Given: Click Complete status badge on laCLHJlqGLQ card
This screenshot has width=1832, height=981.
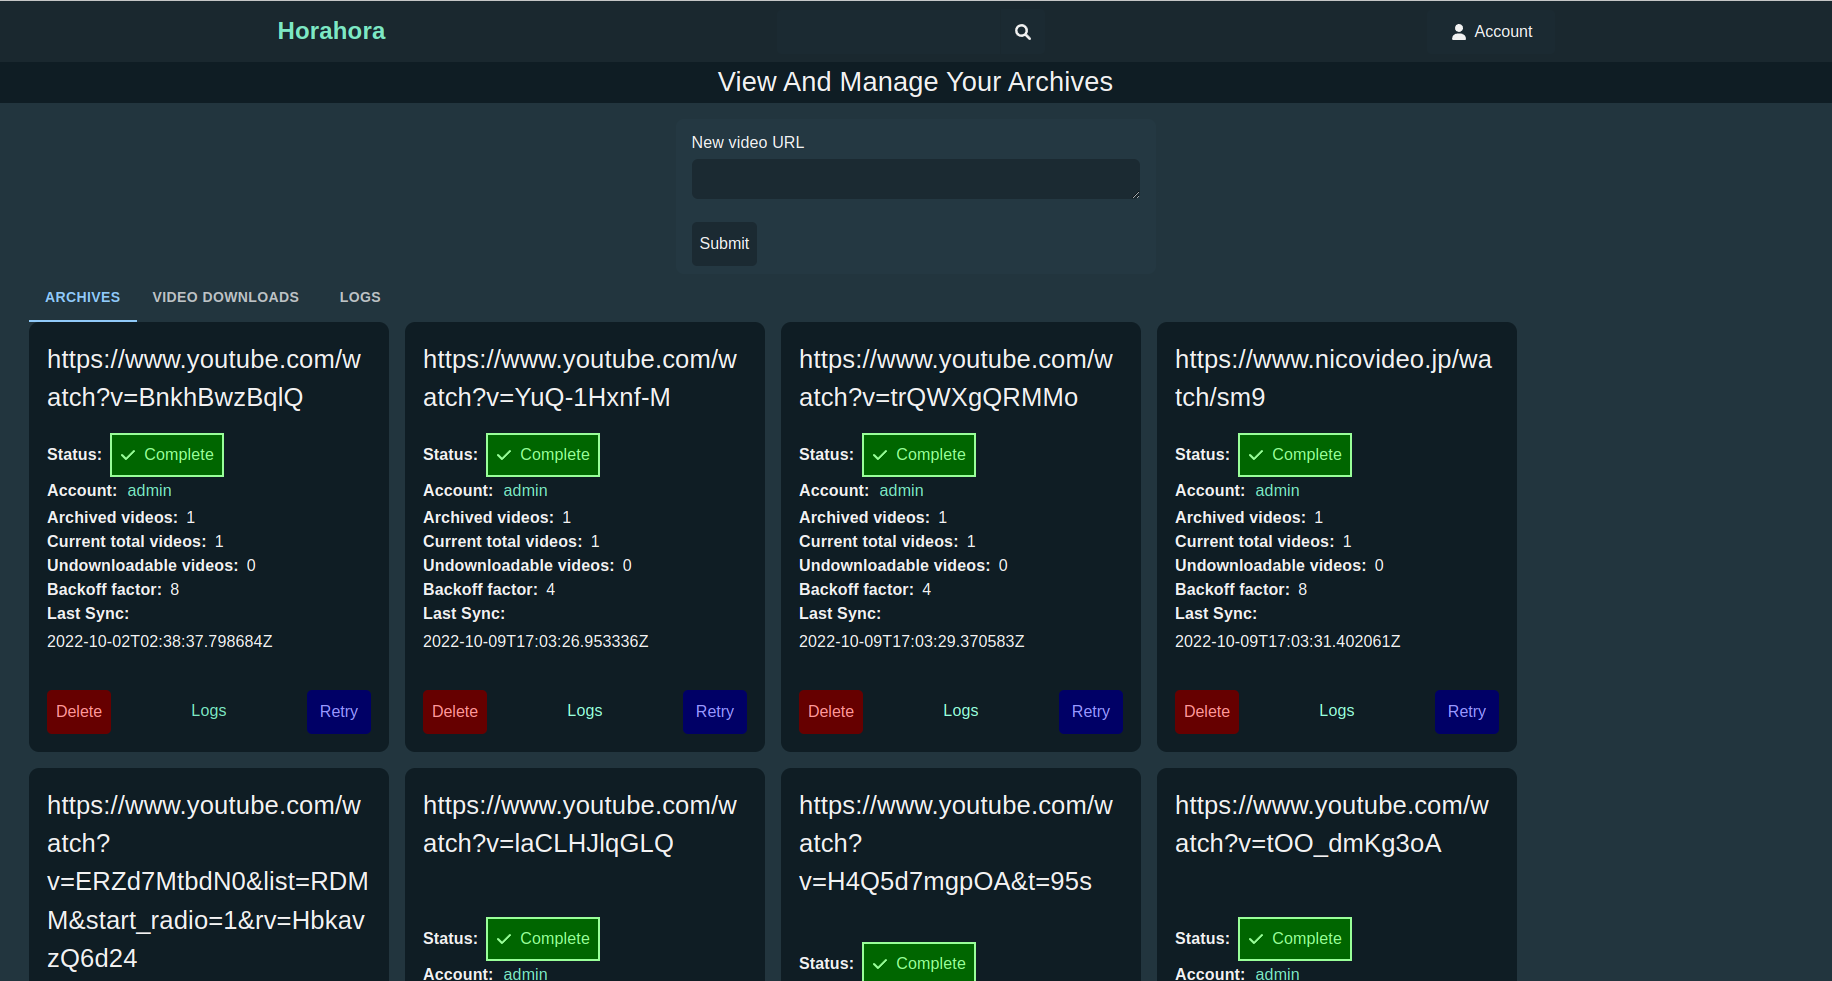Looking at the screenshot, I should tap(543, 939).
